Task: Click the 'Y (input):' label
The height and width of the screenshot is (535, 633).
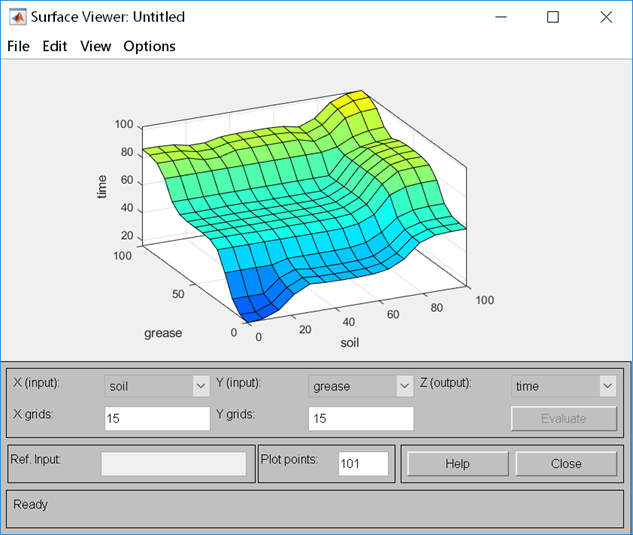Action: point(238,382)
